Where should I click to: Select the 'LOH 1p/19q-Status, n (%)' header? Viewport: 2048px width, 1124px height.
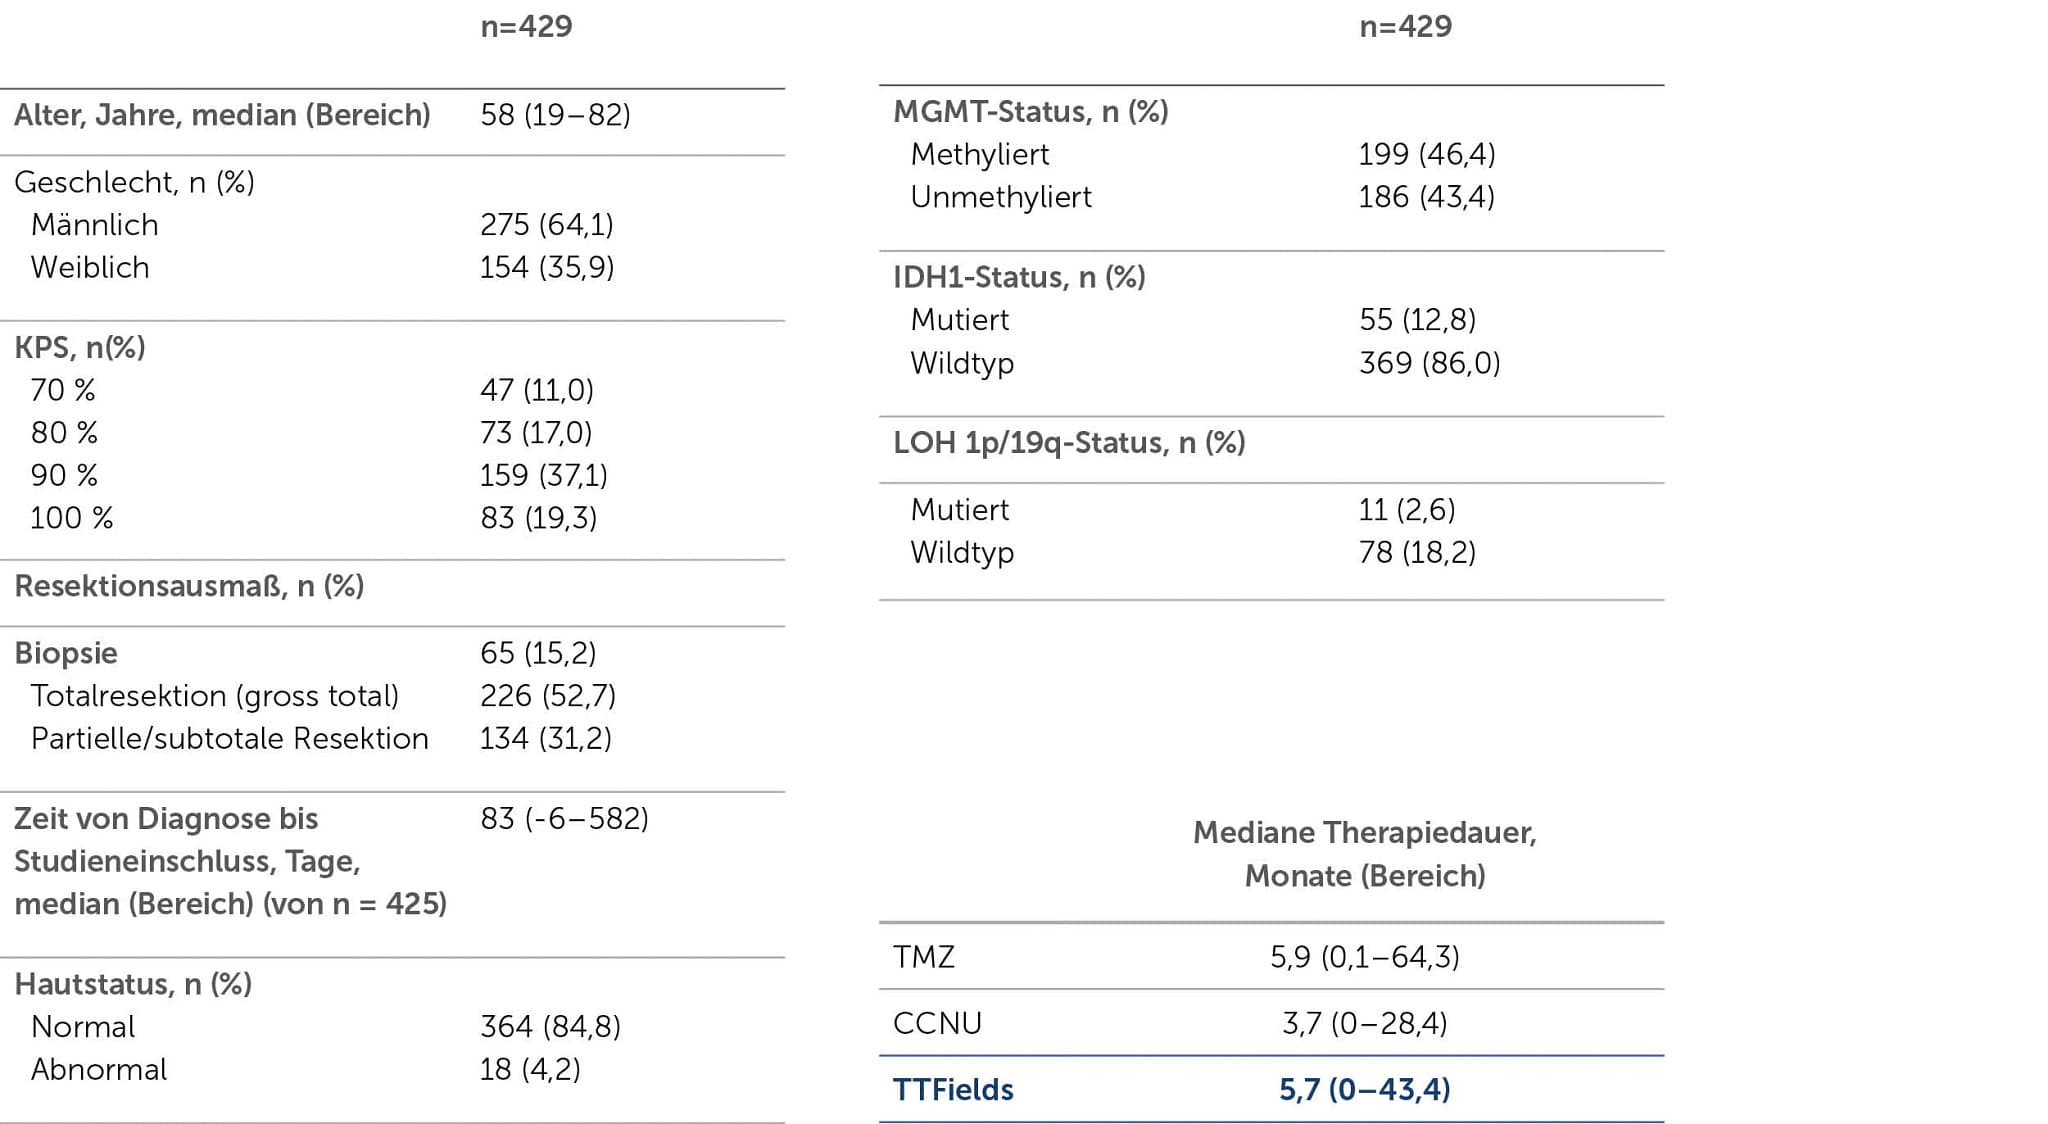click(x=1069, y=443)
